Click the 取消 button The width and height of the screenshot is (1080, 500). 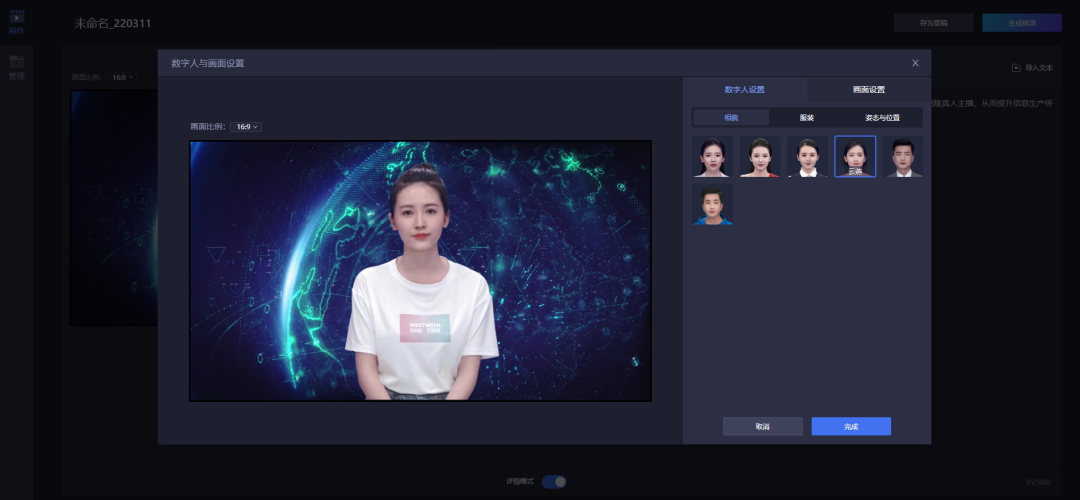762,426
